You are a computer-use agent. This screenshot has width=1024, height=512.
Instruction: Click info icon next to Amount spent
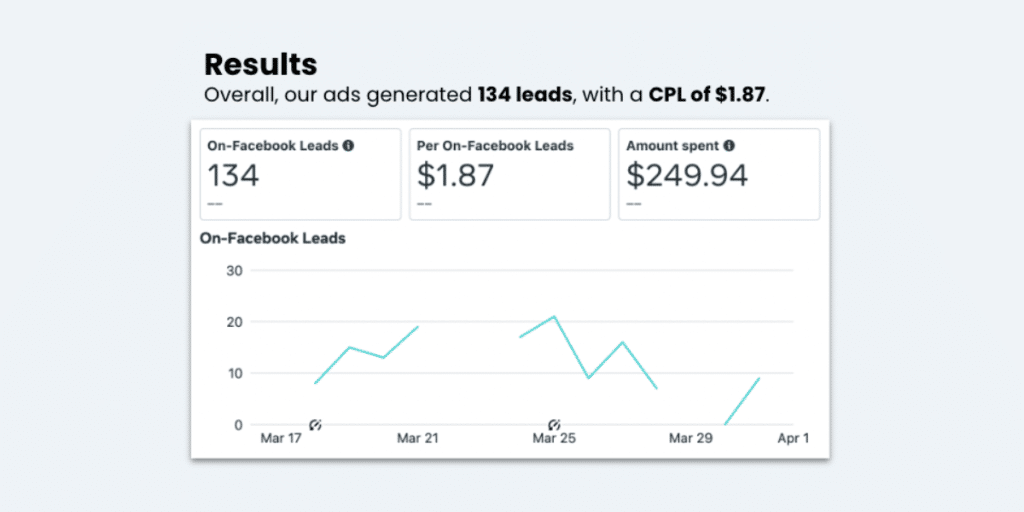[x=729, y=146]
